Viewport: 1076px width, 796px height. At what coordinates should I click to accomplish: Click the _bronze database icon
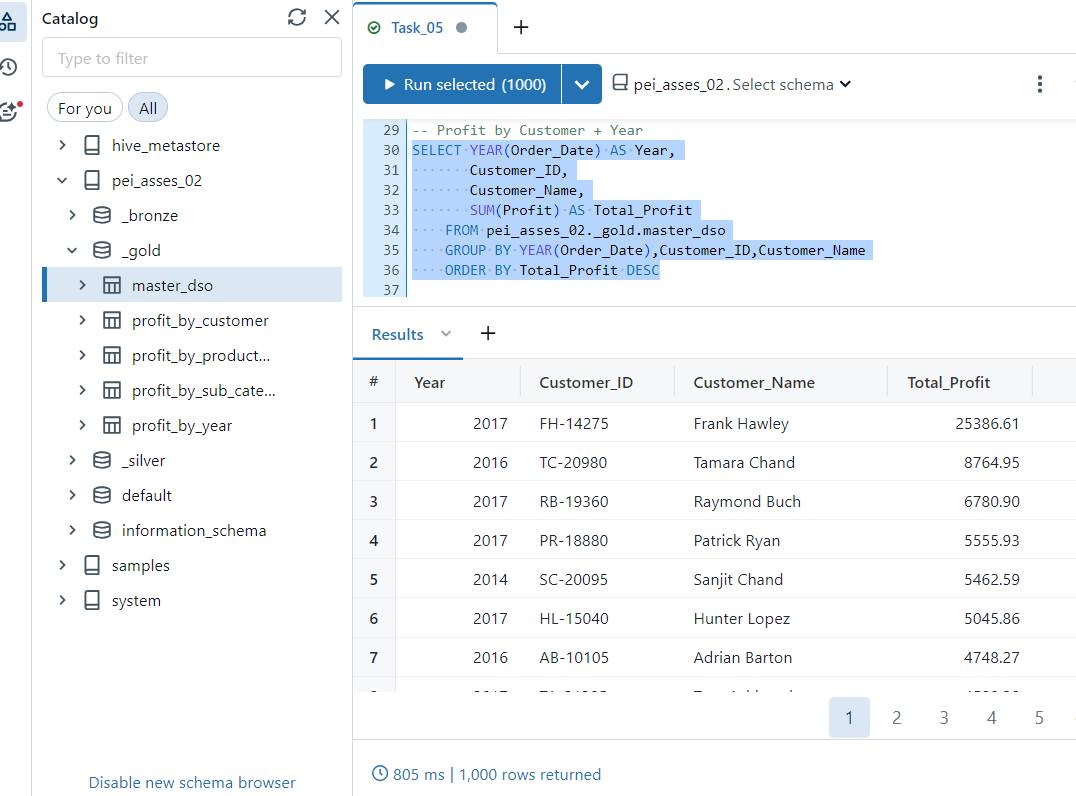point(102,215)
